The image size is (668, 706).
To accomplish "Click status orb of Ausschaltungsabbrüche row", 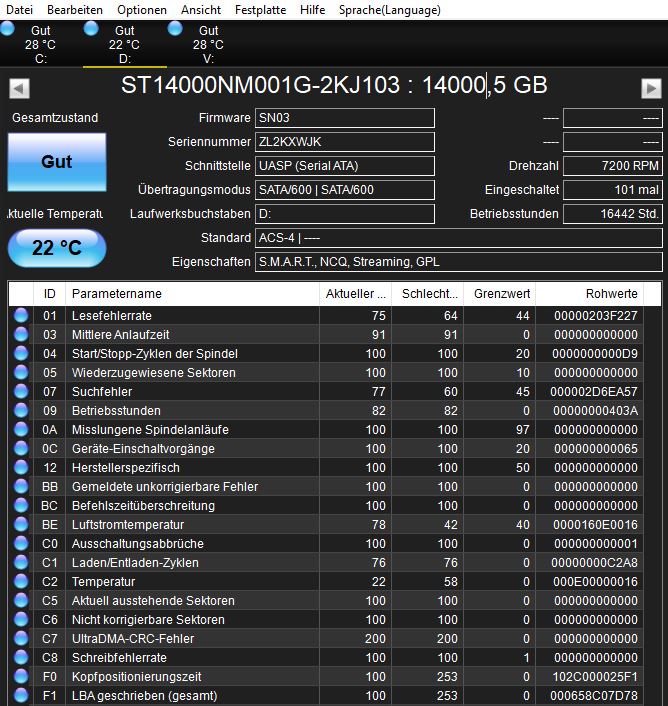I will point(21,543).
